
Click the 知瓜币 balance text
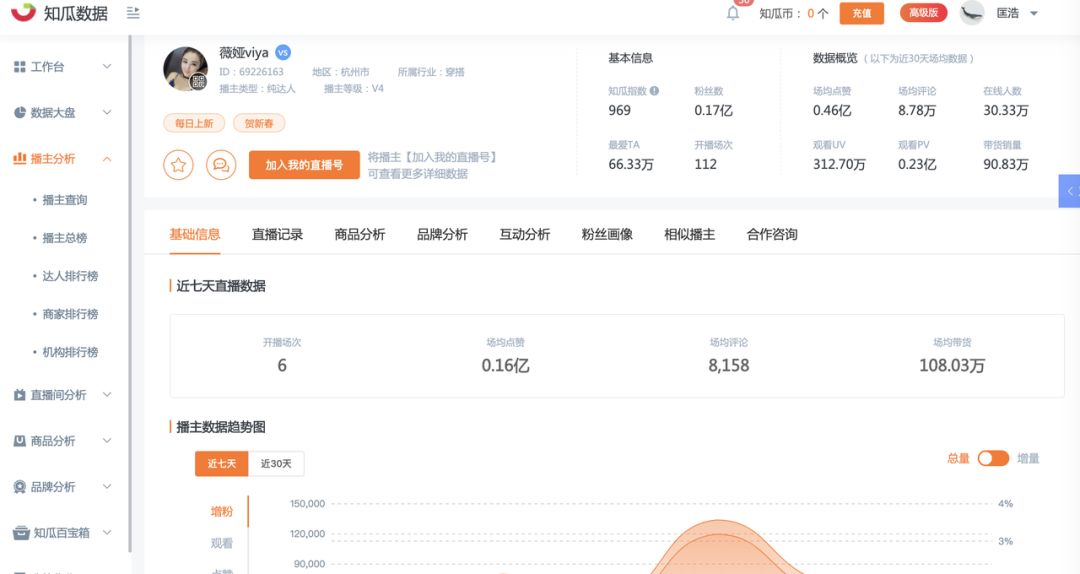(x=793, y=13)
